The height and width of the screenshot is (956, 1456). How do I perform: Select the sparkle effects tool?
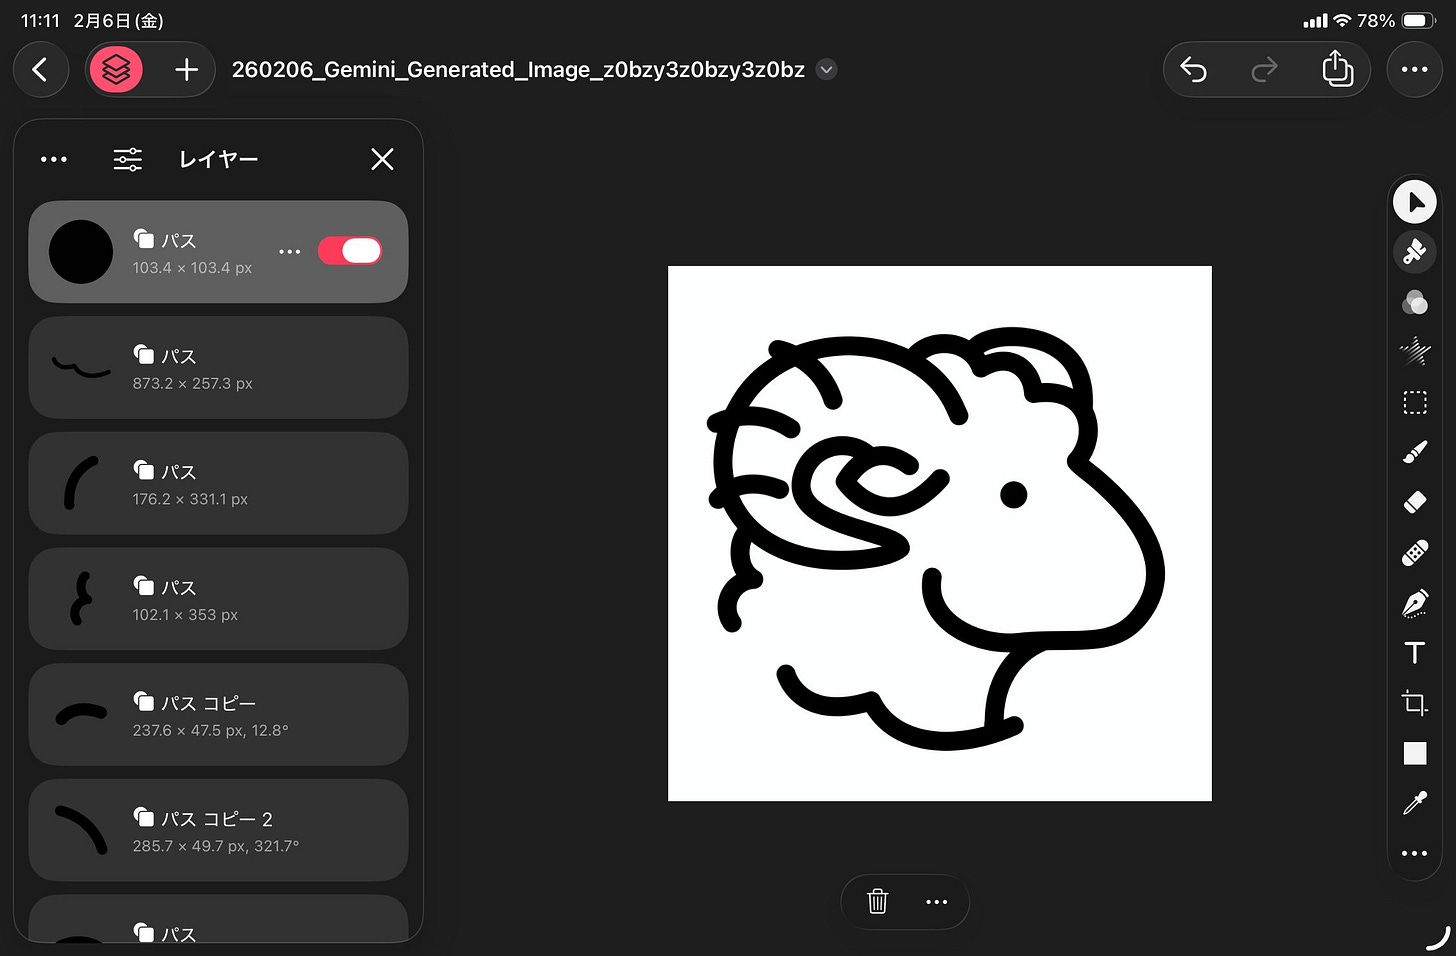pos(1415,351)
